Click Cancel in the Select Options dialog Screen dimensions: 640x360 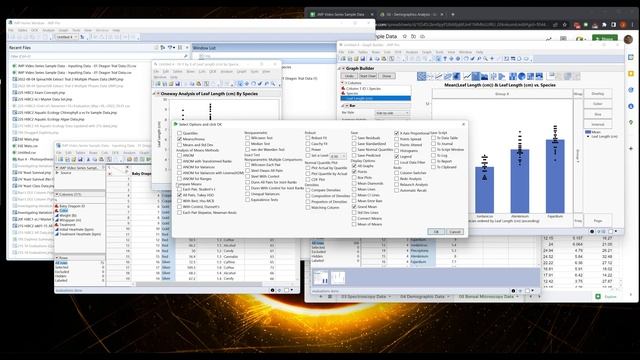coord(455,231)
